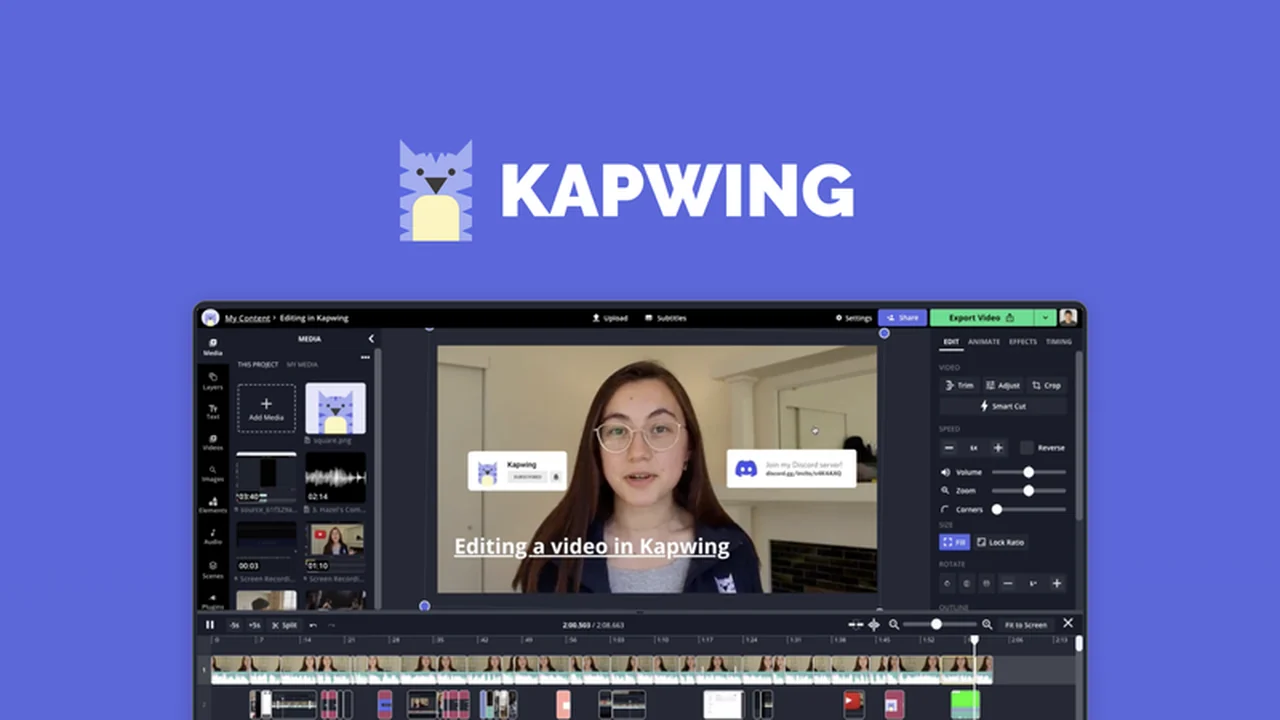Image resolution: width=1280 pixels, height=720 pixels.
Task: Open the Media sidebar panel
Action: [213, 347]
